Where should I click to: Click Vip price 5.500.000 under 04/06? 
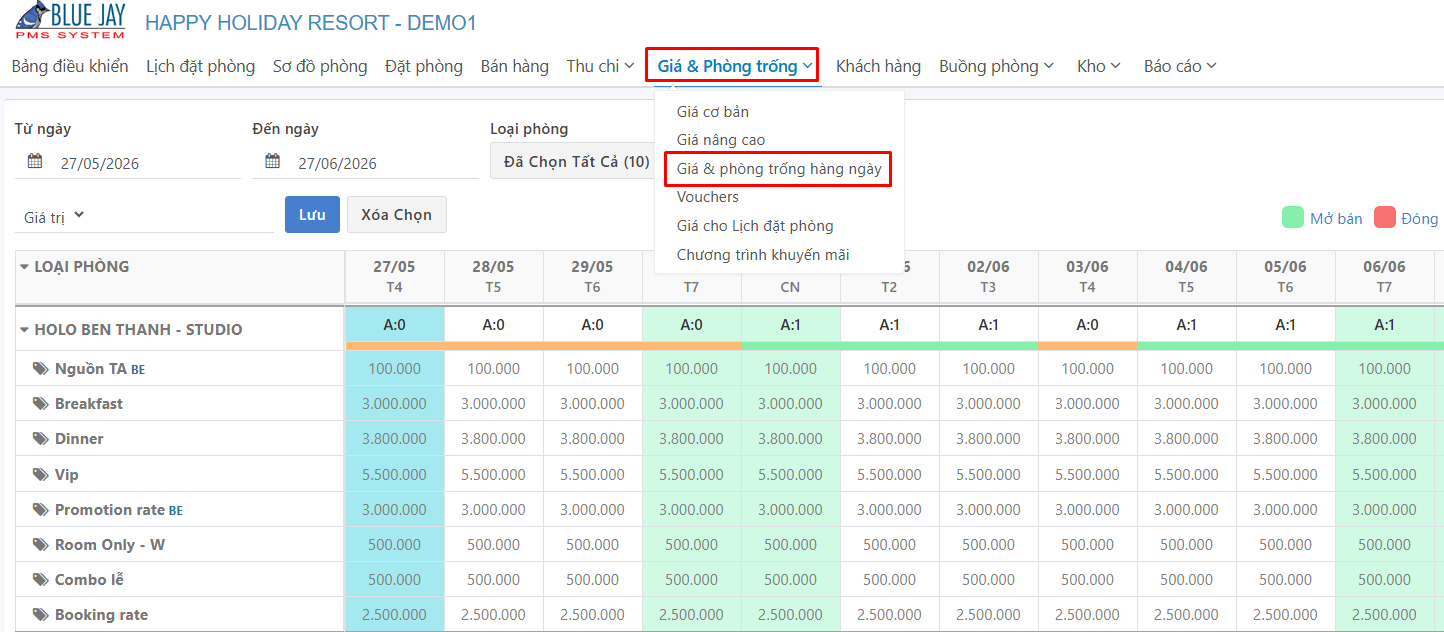click(x=1186, y=475)
